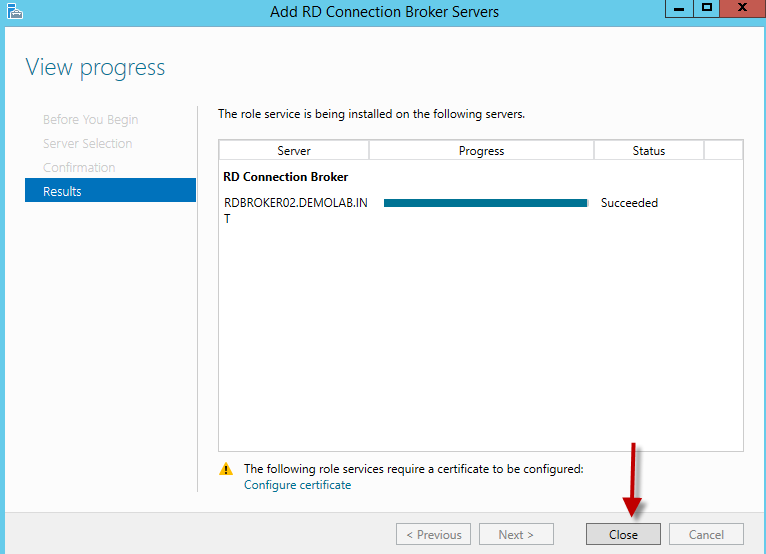
Task: Go to the Before You Begin step
Action: [x=91, y=120]
